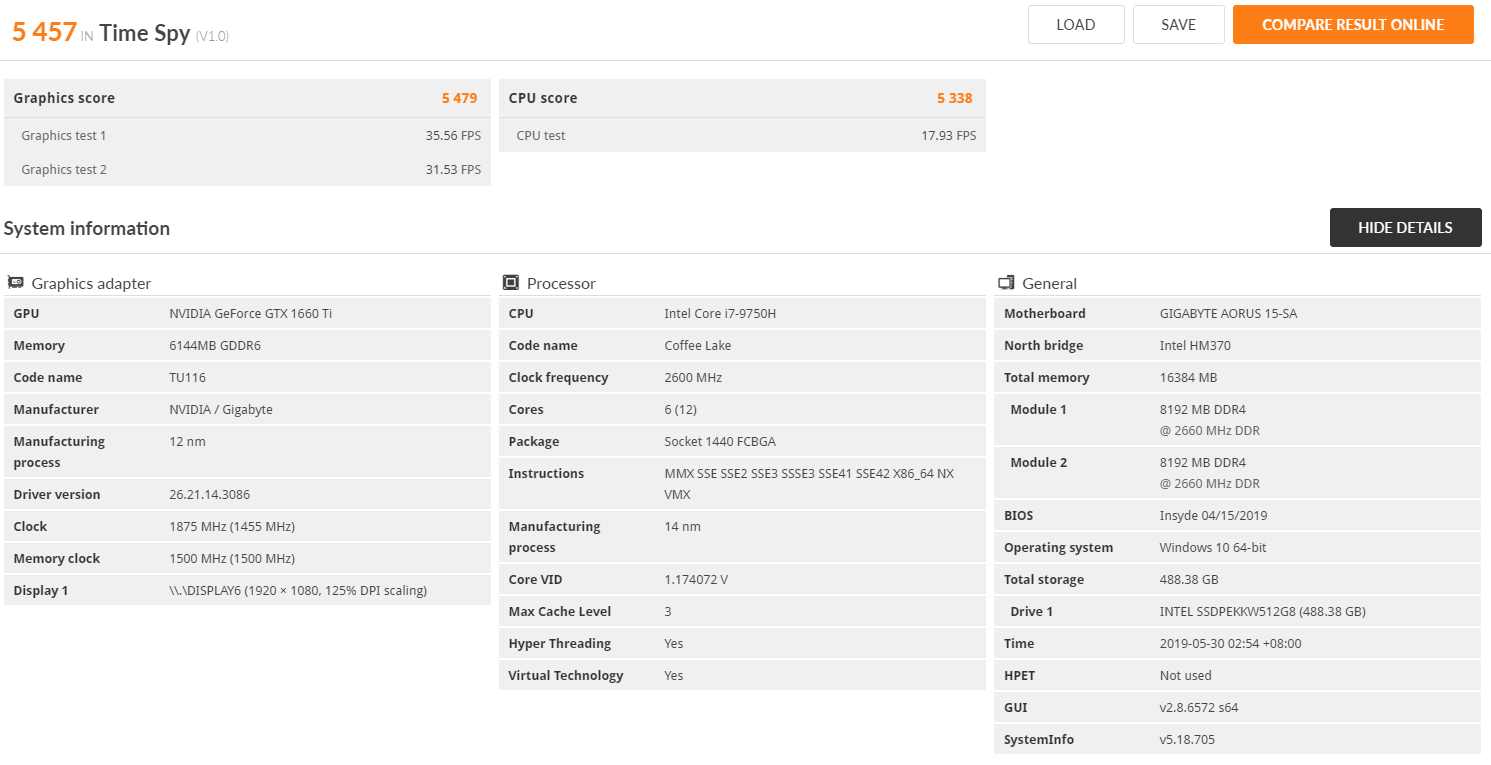This screenshot has height=765, width=1491.
Task: Select the MMX SSE instructions list
Action: coord(809,484)
